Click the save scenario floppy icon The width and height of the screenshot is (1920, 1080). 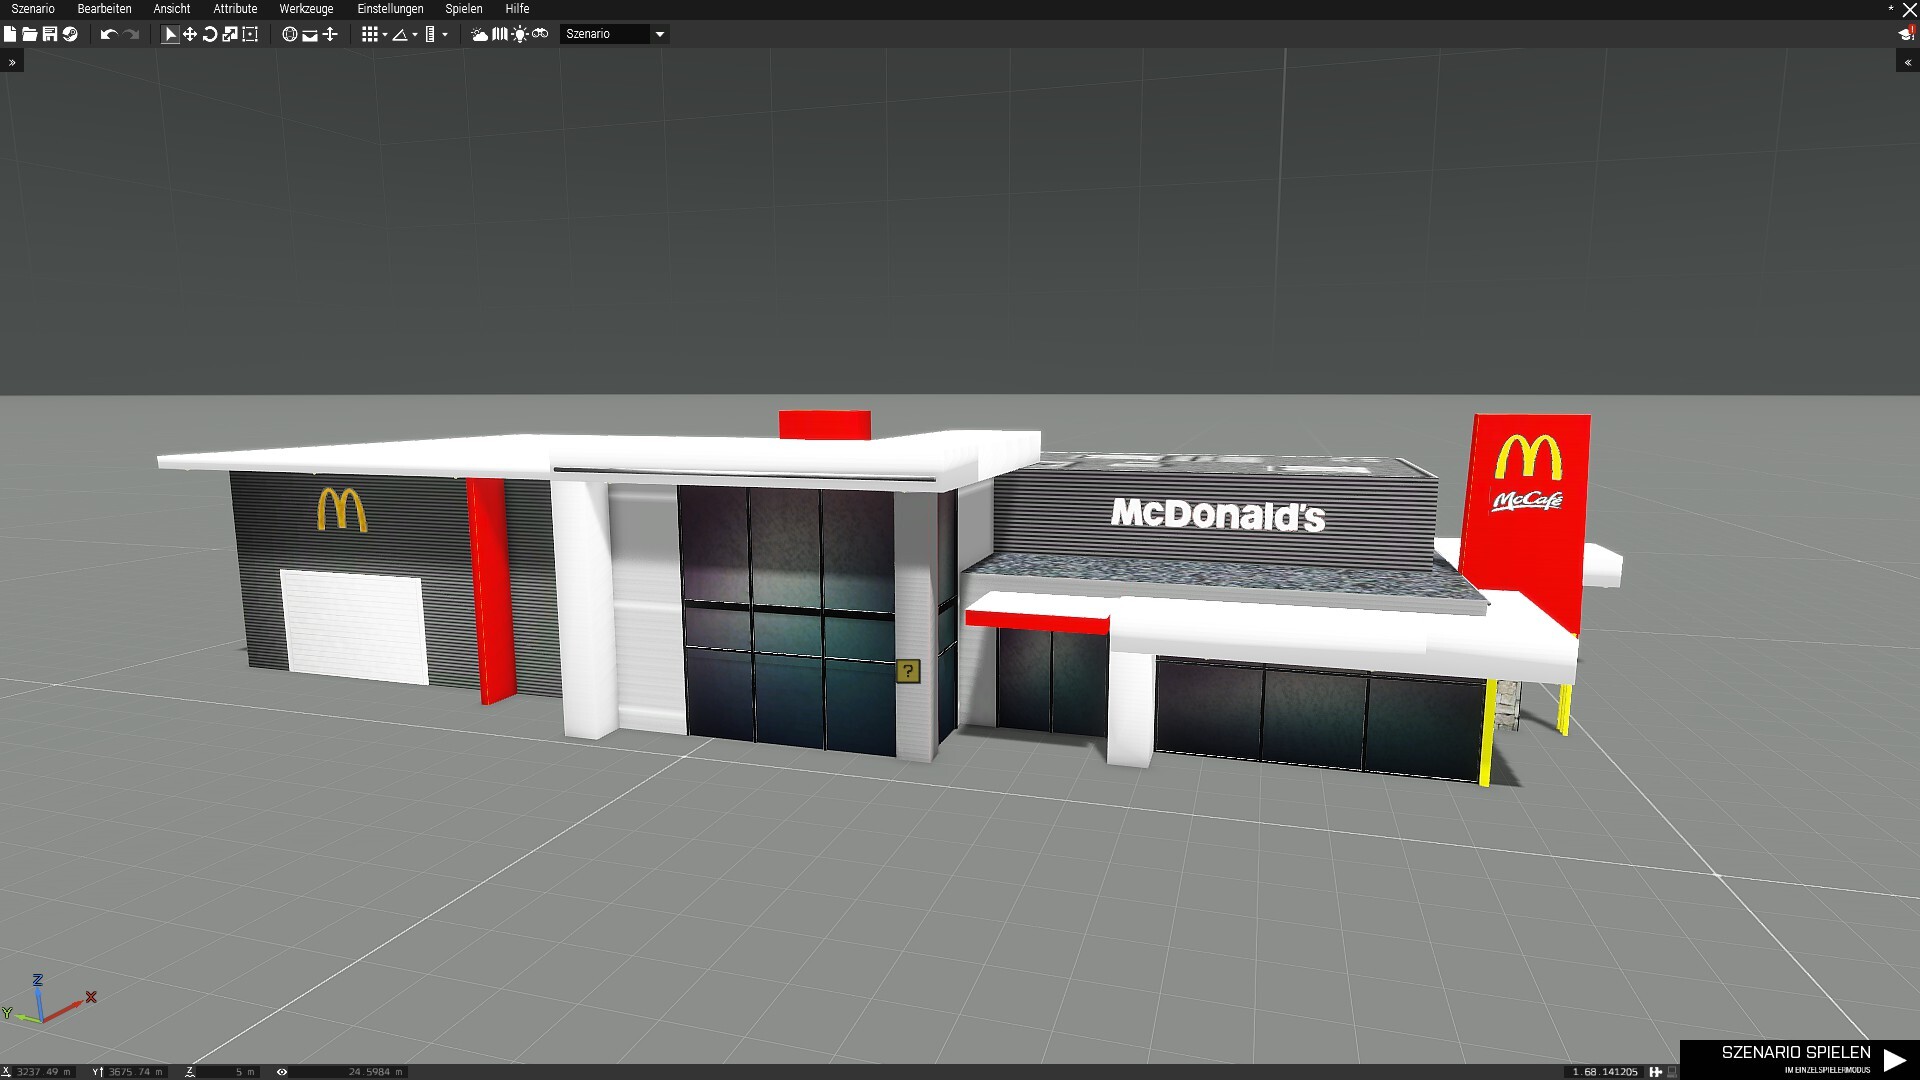[x=49, y=34]
